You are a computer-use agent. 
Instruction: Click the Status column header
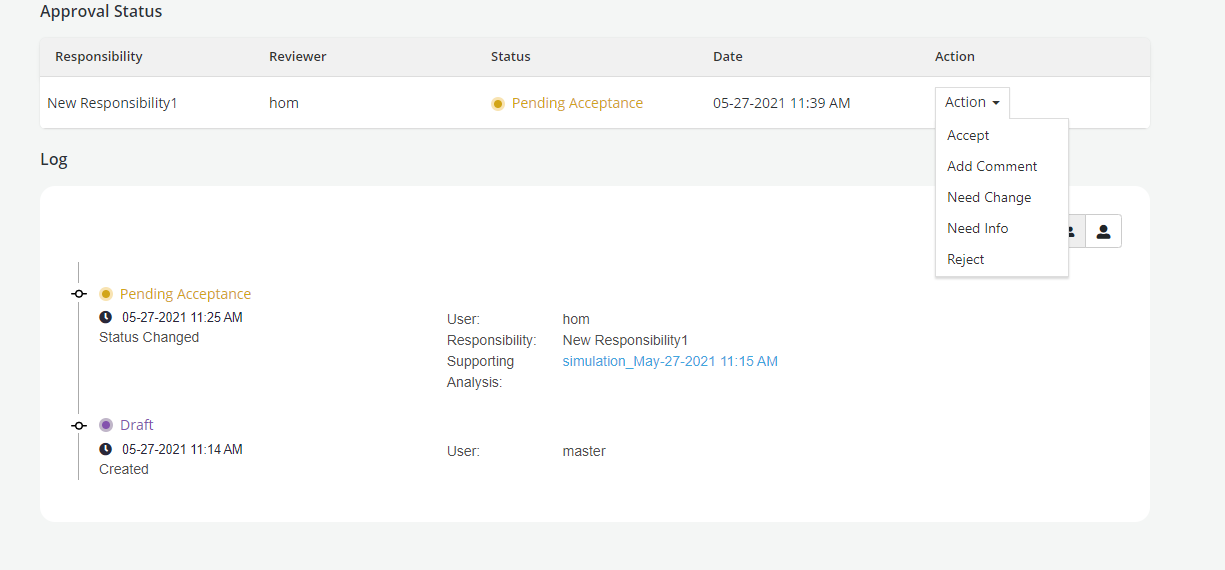pos(510,57)
